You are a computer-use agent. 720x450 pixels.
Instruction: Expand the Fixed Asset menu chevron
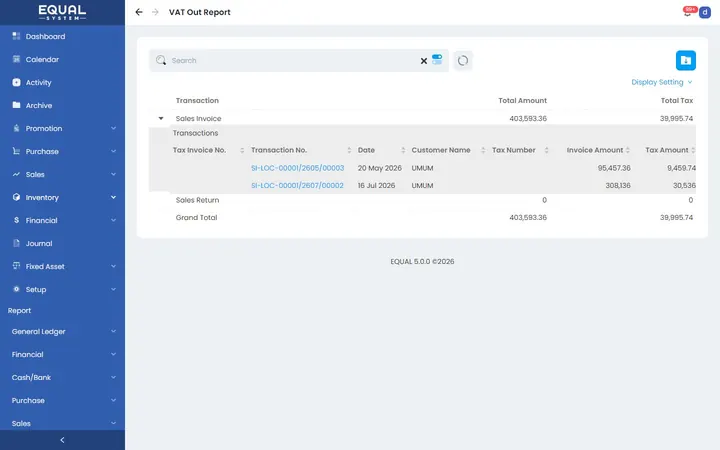(113, 266)
